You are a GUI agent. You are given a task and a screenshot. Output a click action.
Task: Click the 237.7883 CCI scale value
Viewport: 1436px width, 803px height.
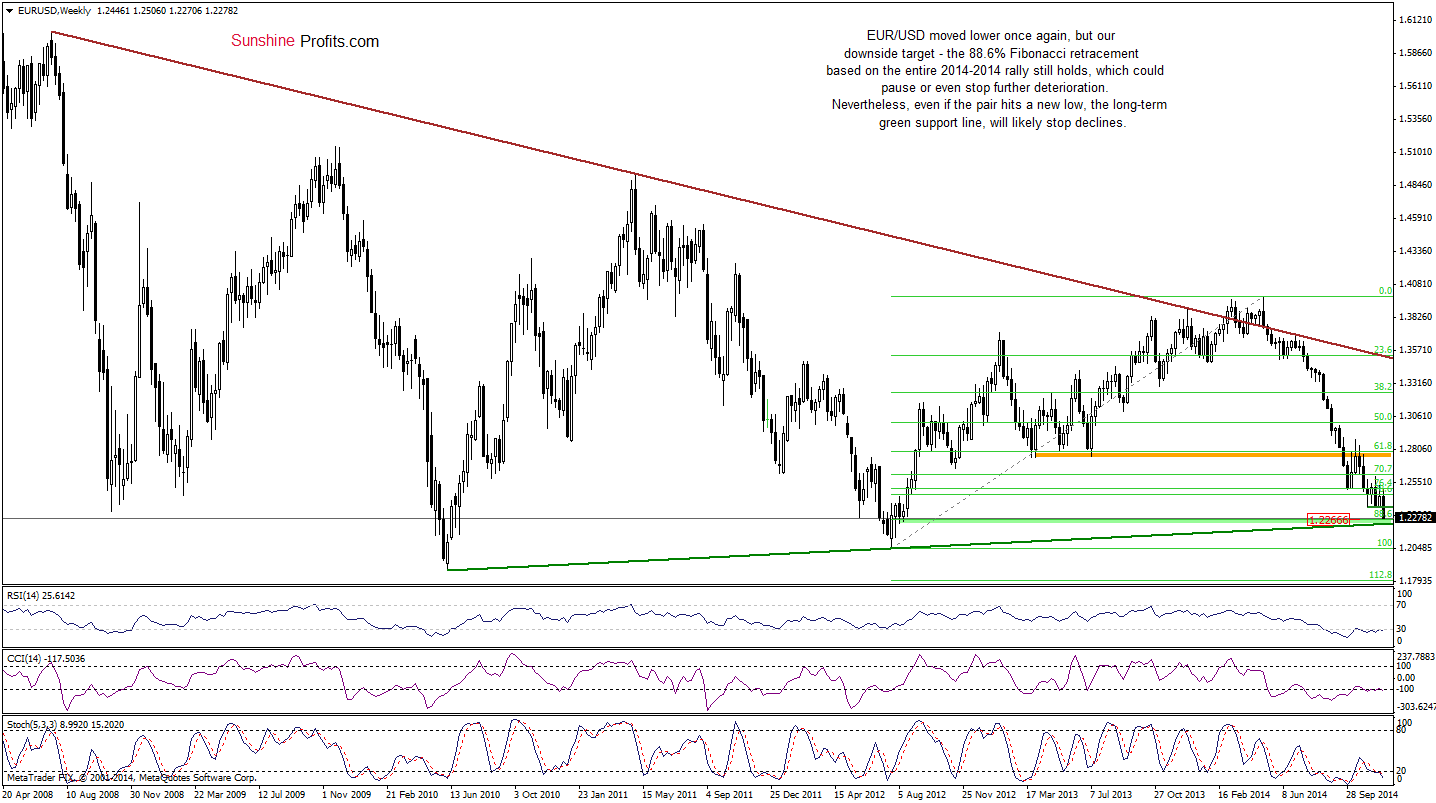1416,657
